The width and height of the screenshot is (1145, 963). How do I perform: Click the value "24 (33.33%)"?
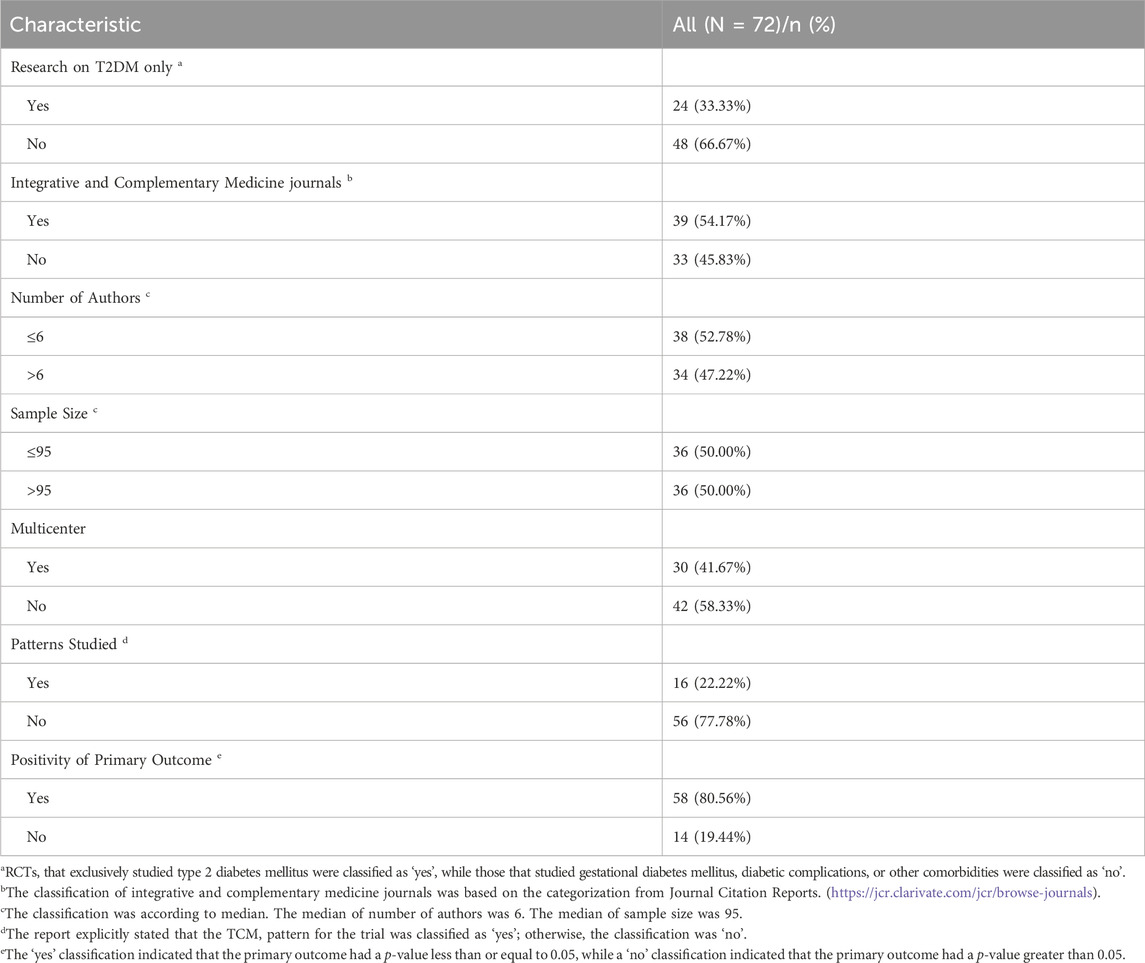[x=711, y=106]
